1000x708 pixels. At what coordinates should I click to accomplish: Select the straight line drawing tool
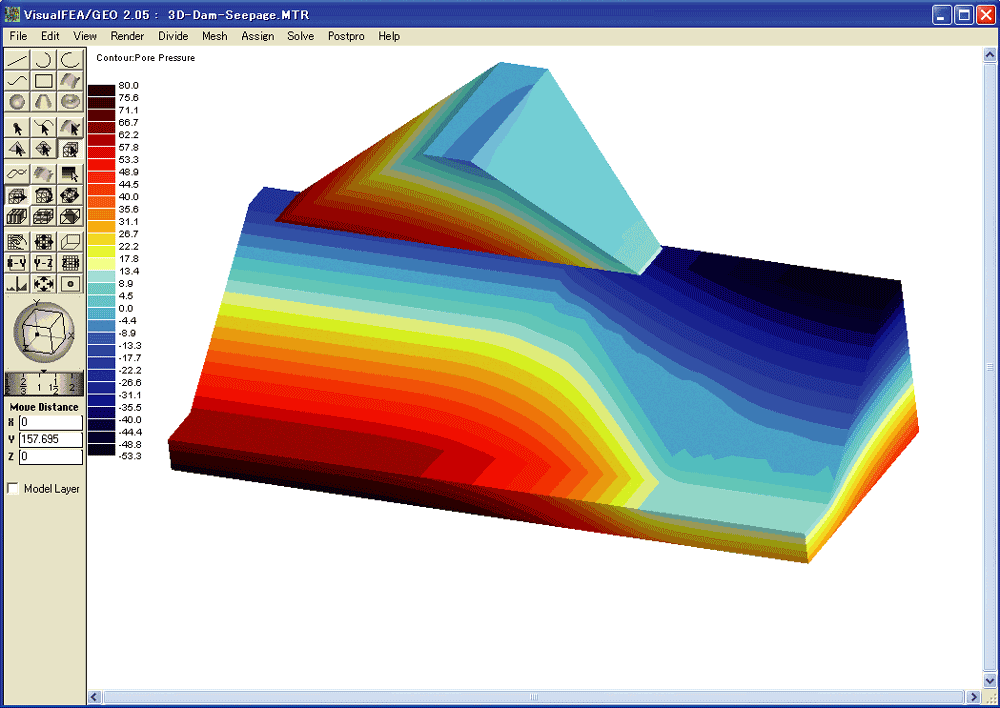(x=17, y=60)
